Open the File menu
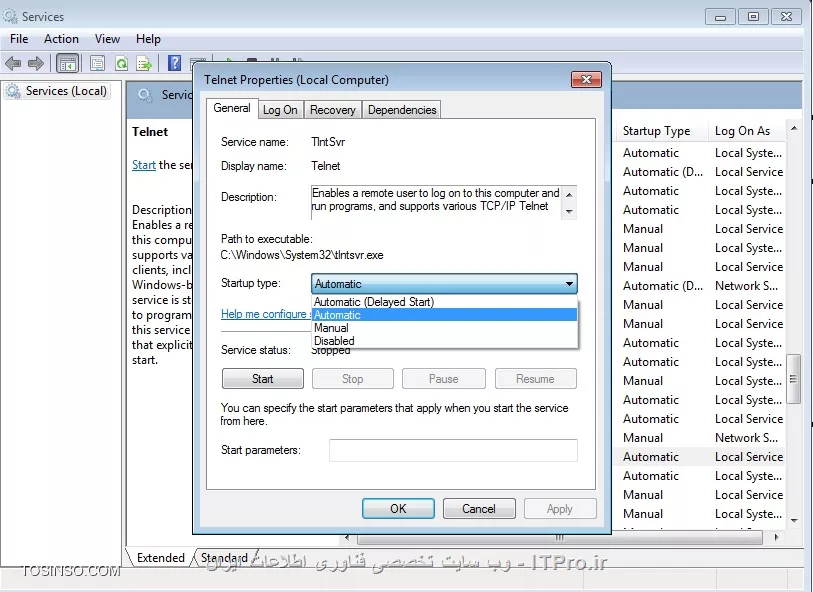The image size is (813, 592). pyautogui.click(x=19, y=39)
